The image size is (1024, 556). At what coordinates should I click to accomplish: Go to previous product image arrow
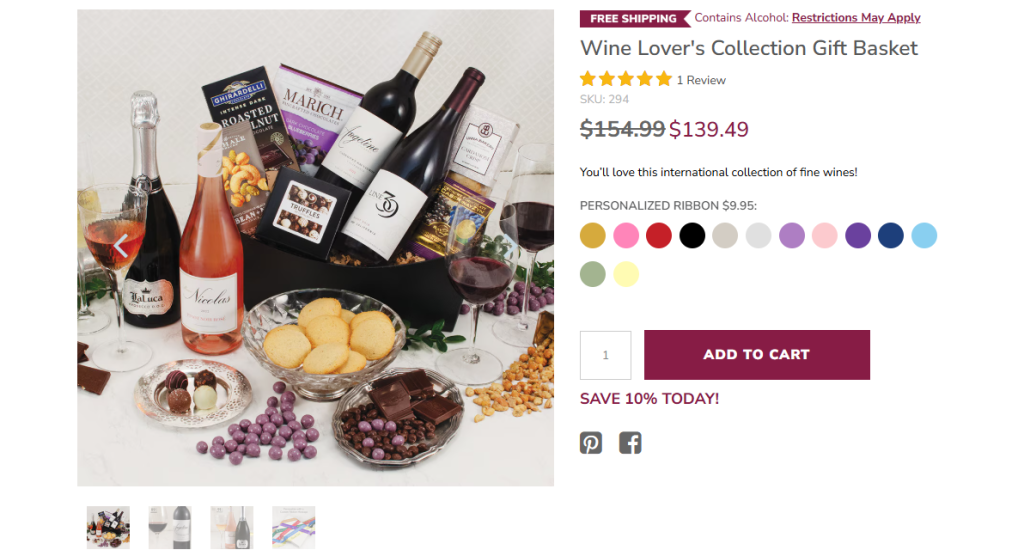[x=121, y=246]
